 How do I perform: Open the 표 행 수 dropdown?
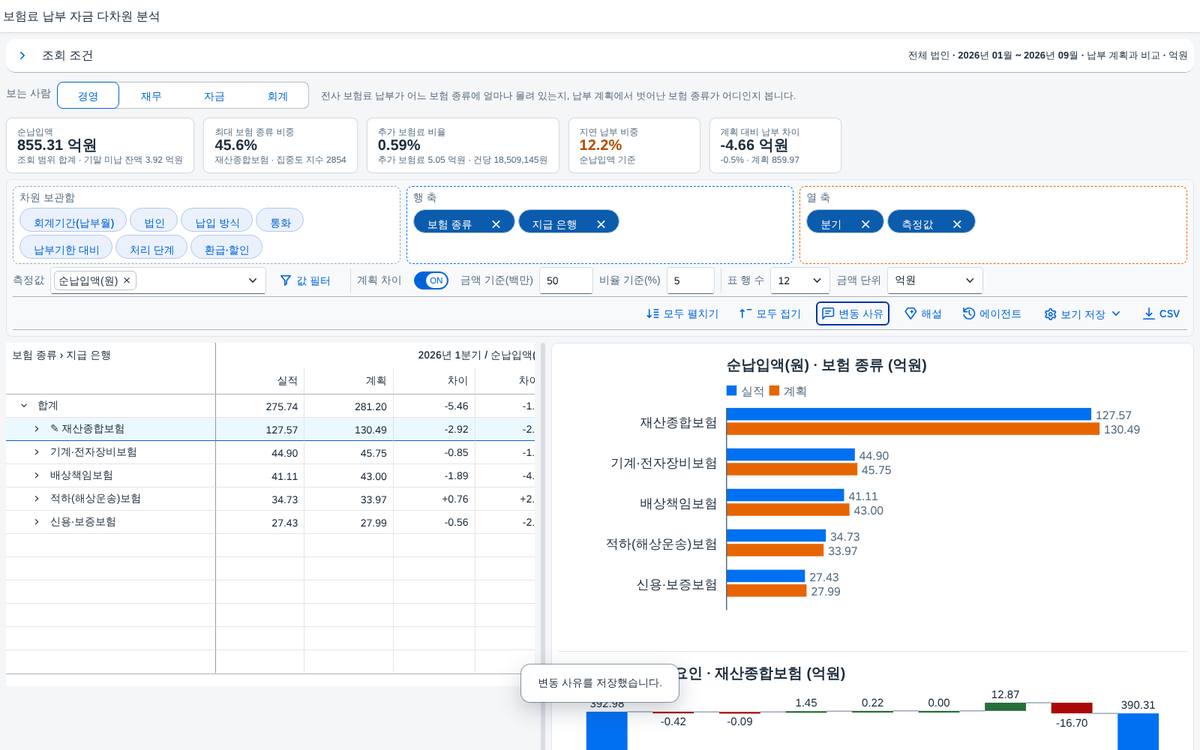(x=800, y=281)
